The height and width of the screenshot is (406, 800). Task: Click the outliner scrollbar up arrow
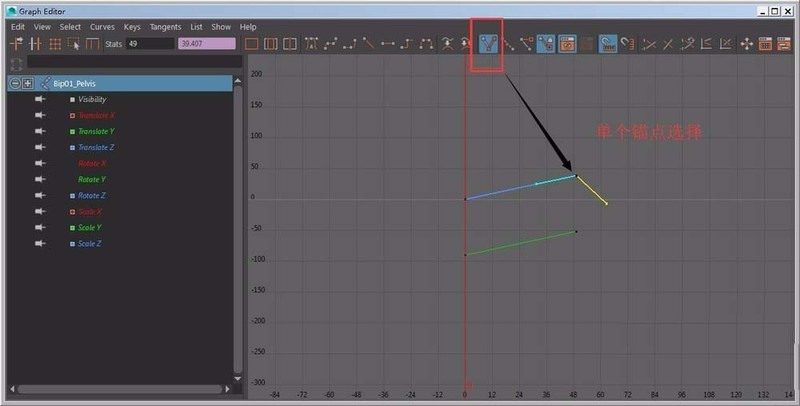(238, 81)
